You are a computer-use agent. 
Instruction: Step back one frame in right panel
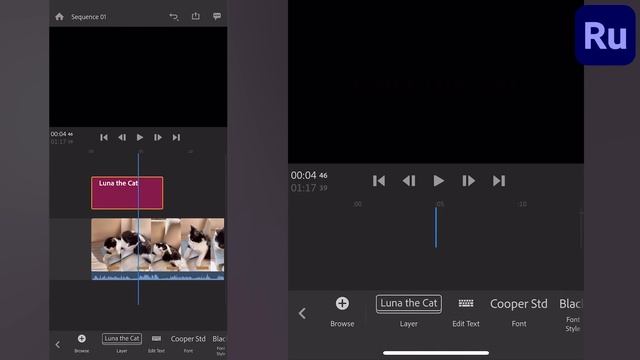click(409, 181)
